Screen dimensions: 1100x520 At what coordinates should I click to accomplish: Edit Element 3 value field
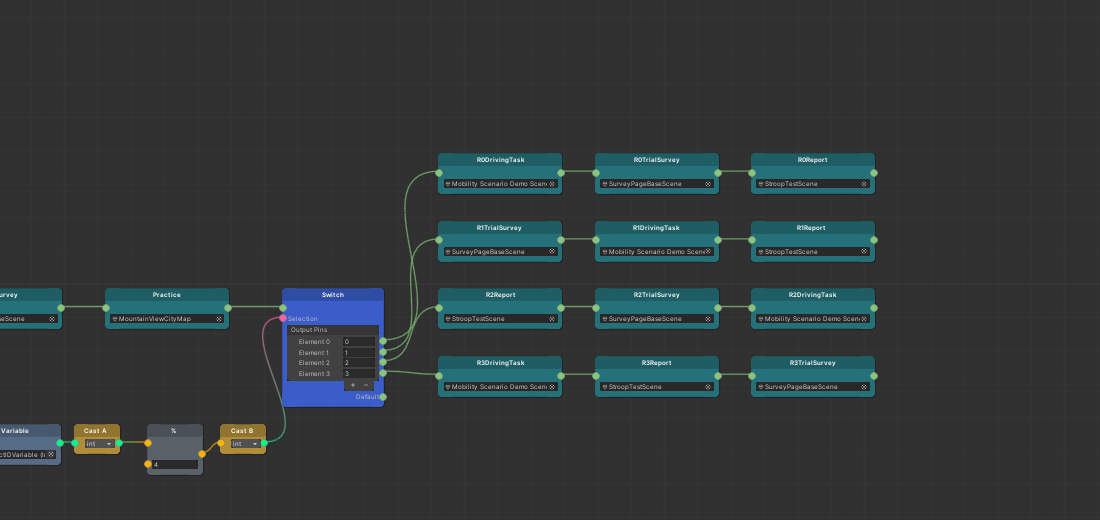coord(358,373)
